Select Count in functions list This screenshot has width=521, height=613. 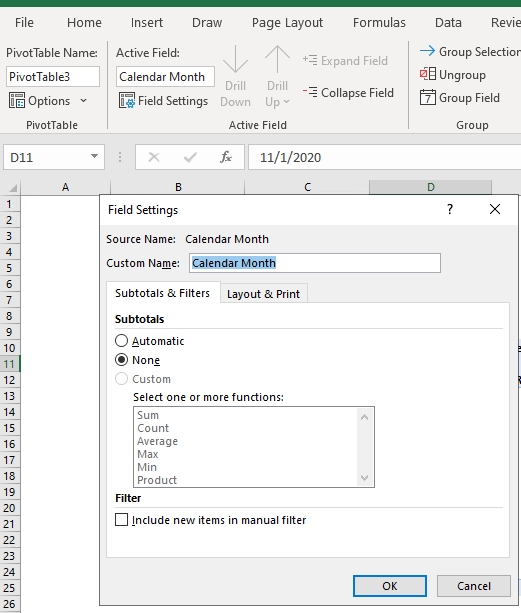(153, 428)
